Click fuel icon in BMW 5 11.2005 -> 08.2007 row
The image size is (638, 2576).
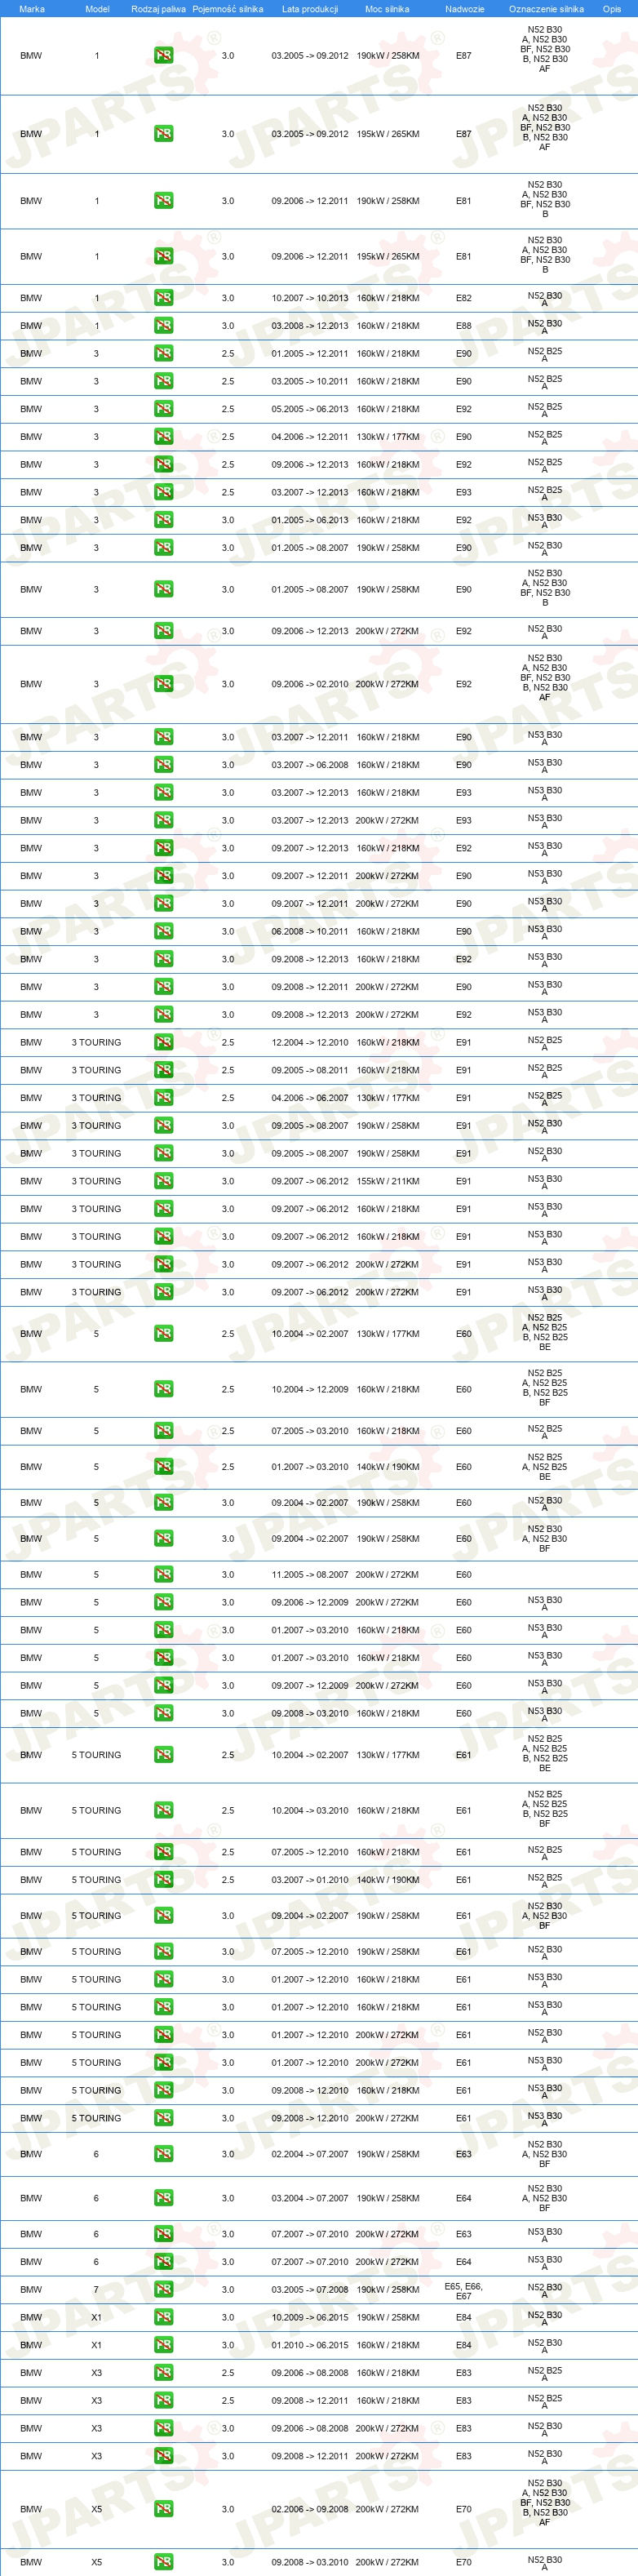click(164, 1575)
